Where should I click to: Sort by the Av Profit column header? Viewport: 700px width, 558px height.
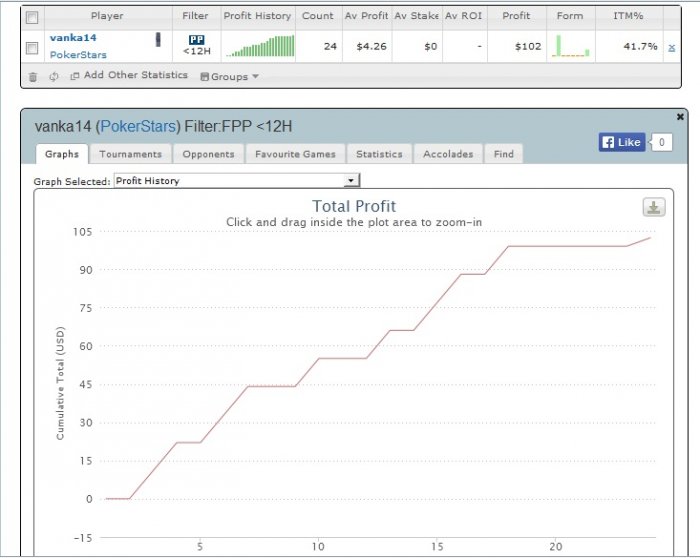pos(367,16)
